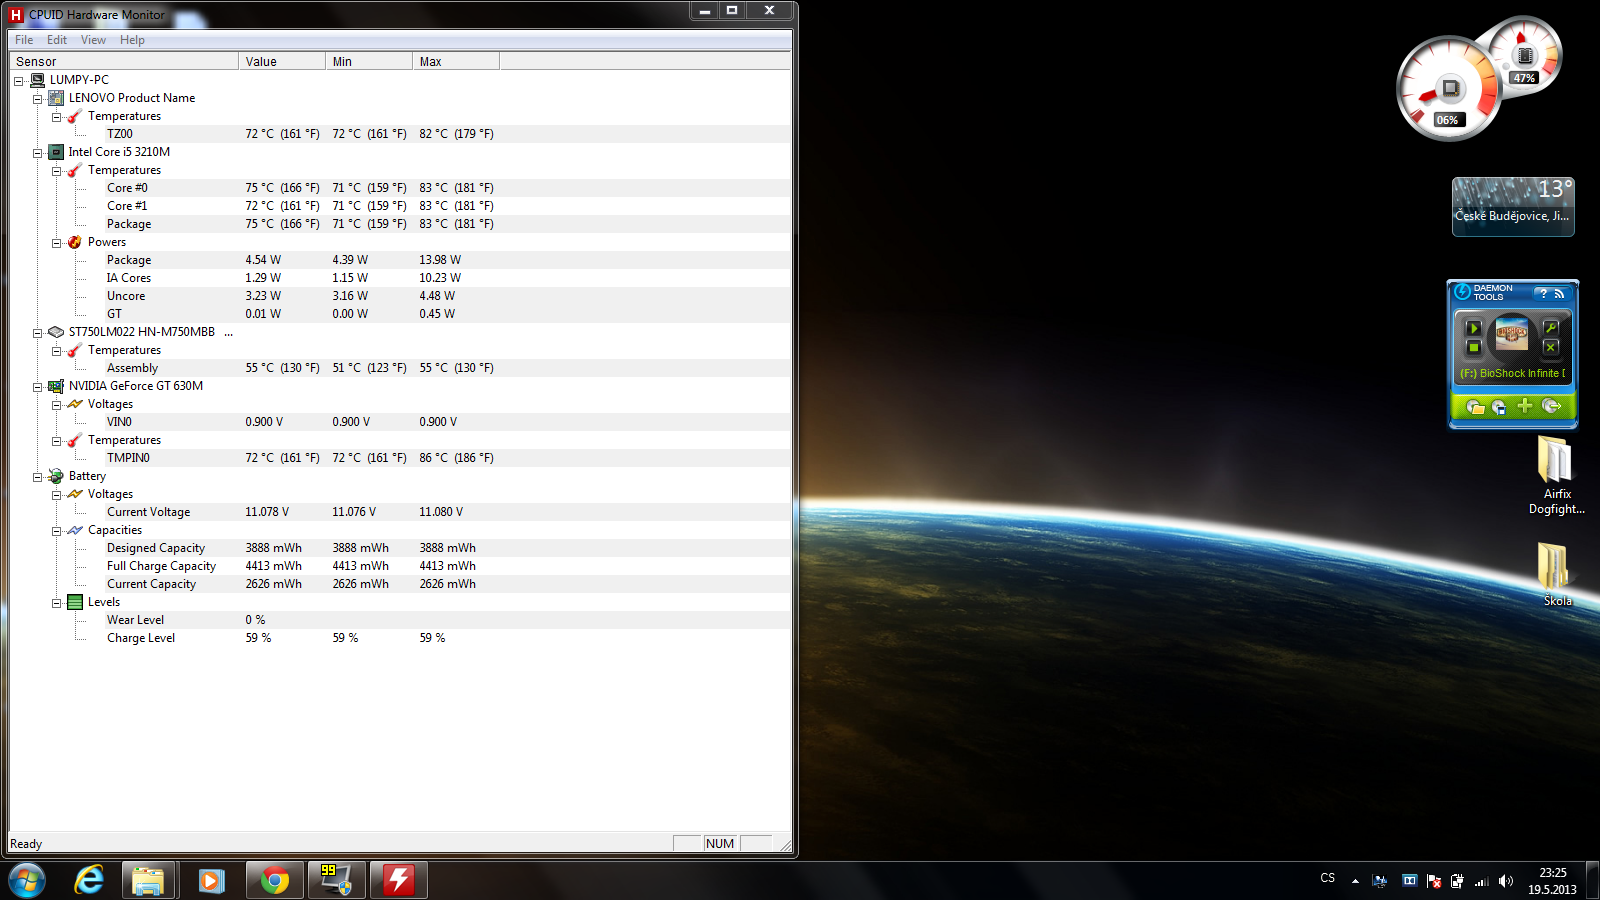
Task: Collapse the LENOVO Product Name node
Action: (37, 99)
